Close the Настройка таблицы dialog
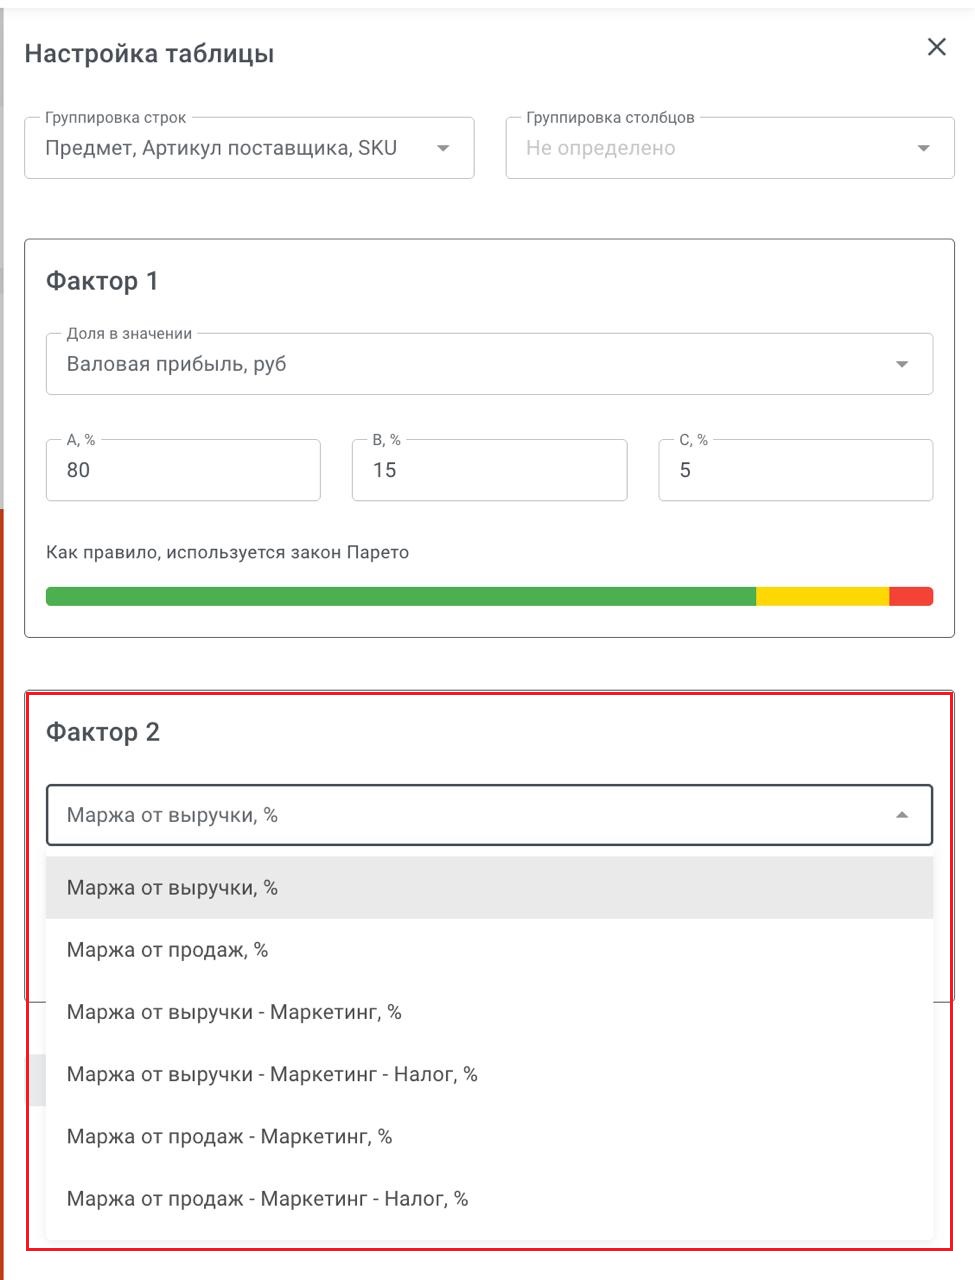Screen dimensions: 975x1280 (x=936, y=47)
